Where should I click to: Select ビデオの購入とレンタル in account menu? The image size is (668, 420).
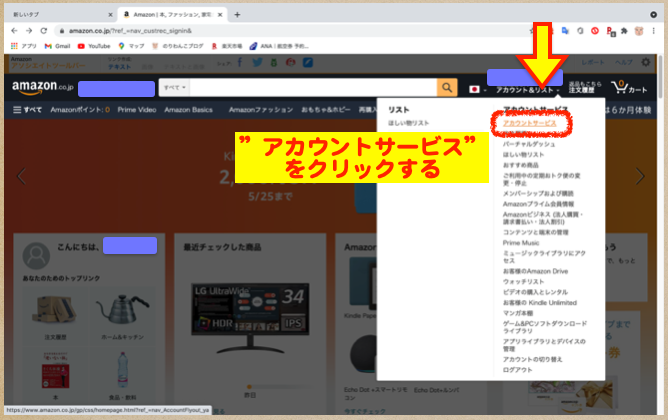pos(535,292)
